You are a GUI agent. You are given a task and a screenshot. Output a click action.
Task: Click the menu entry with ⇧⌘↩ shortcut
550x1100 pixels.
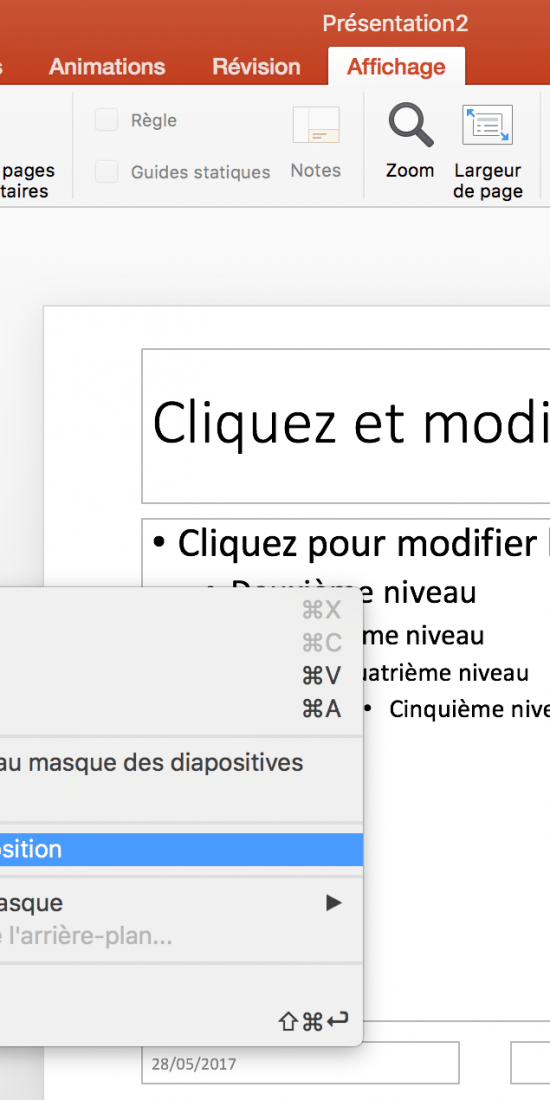pos(181,1021)
